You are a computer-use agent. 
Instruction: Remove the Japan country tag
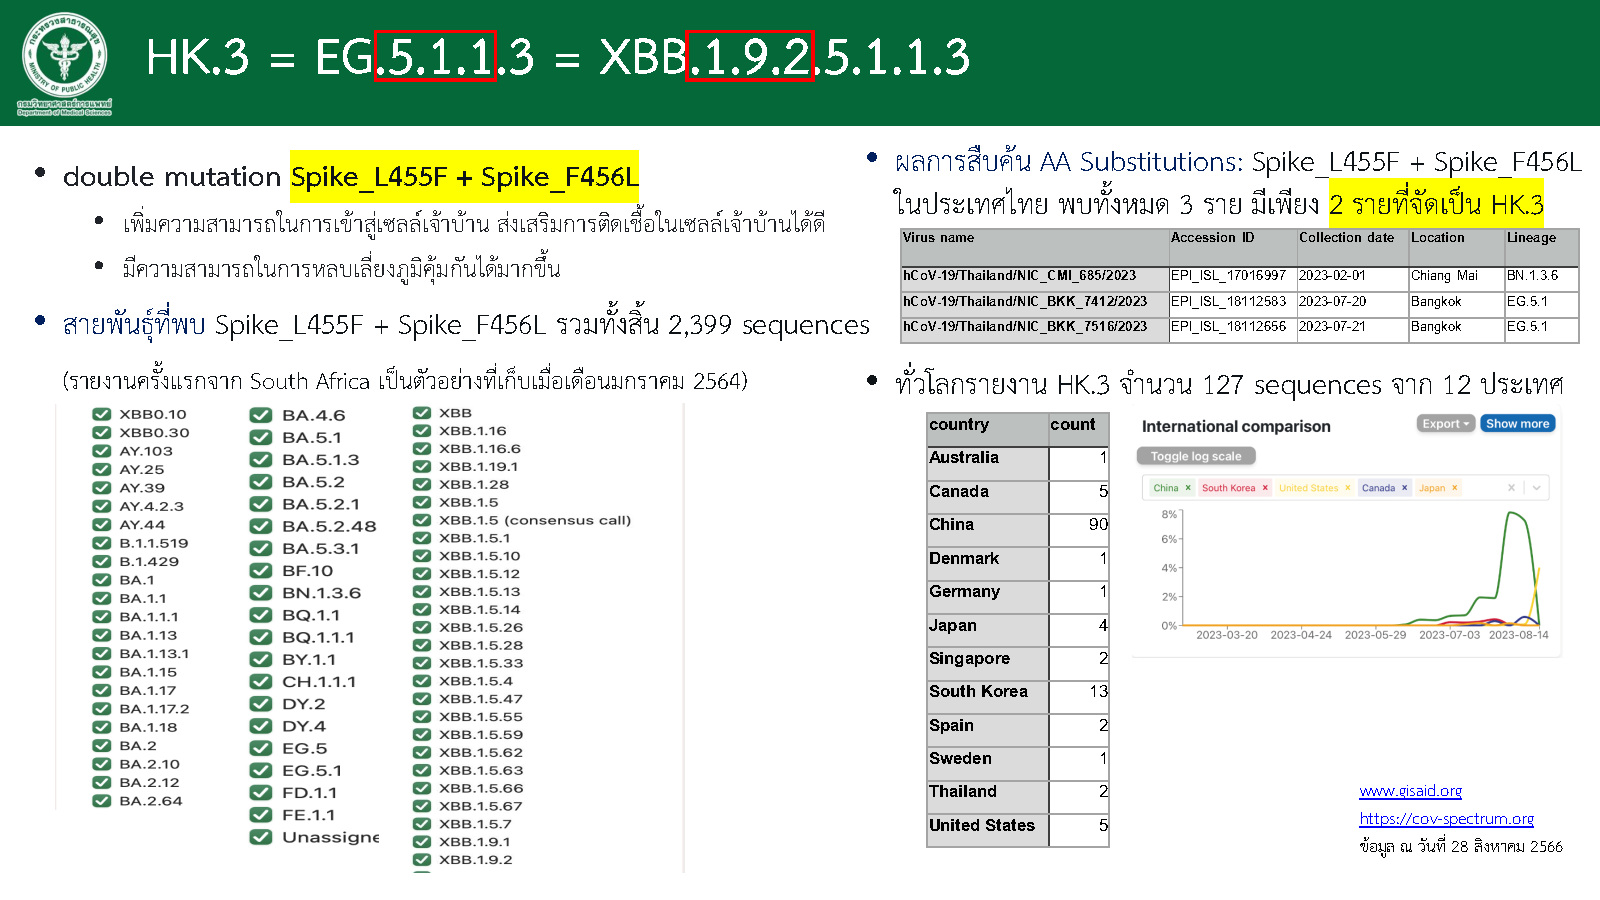pos(1455,488)
